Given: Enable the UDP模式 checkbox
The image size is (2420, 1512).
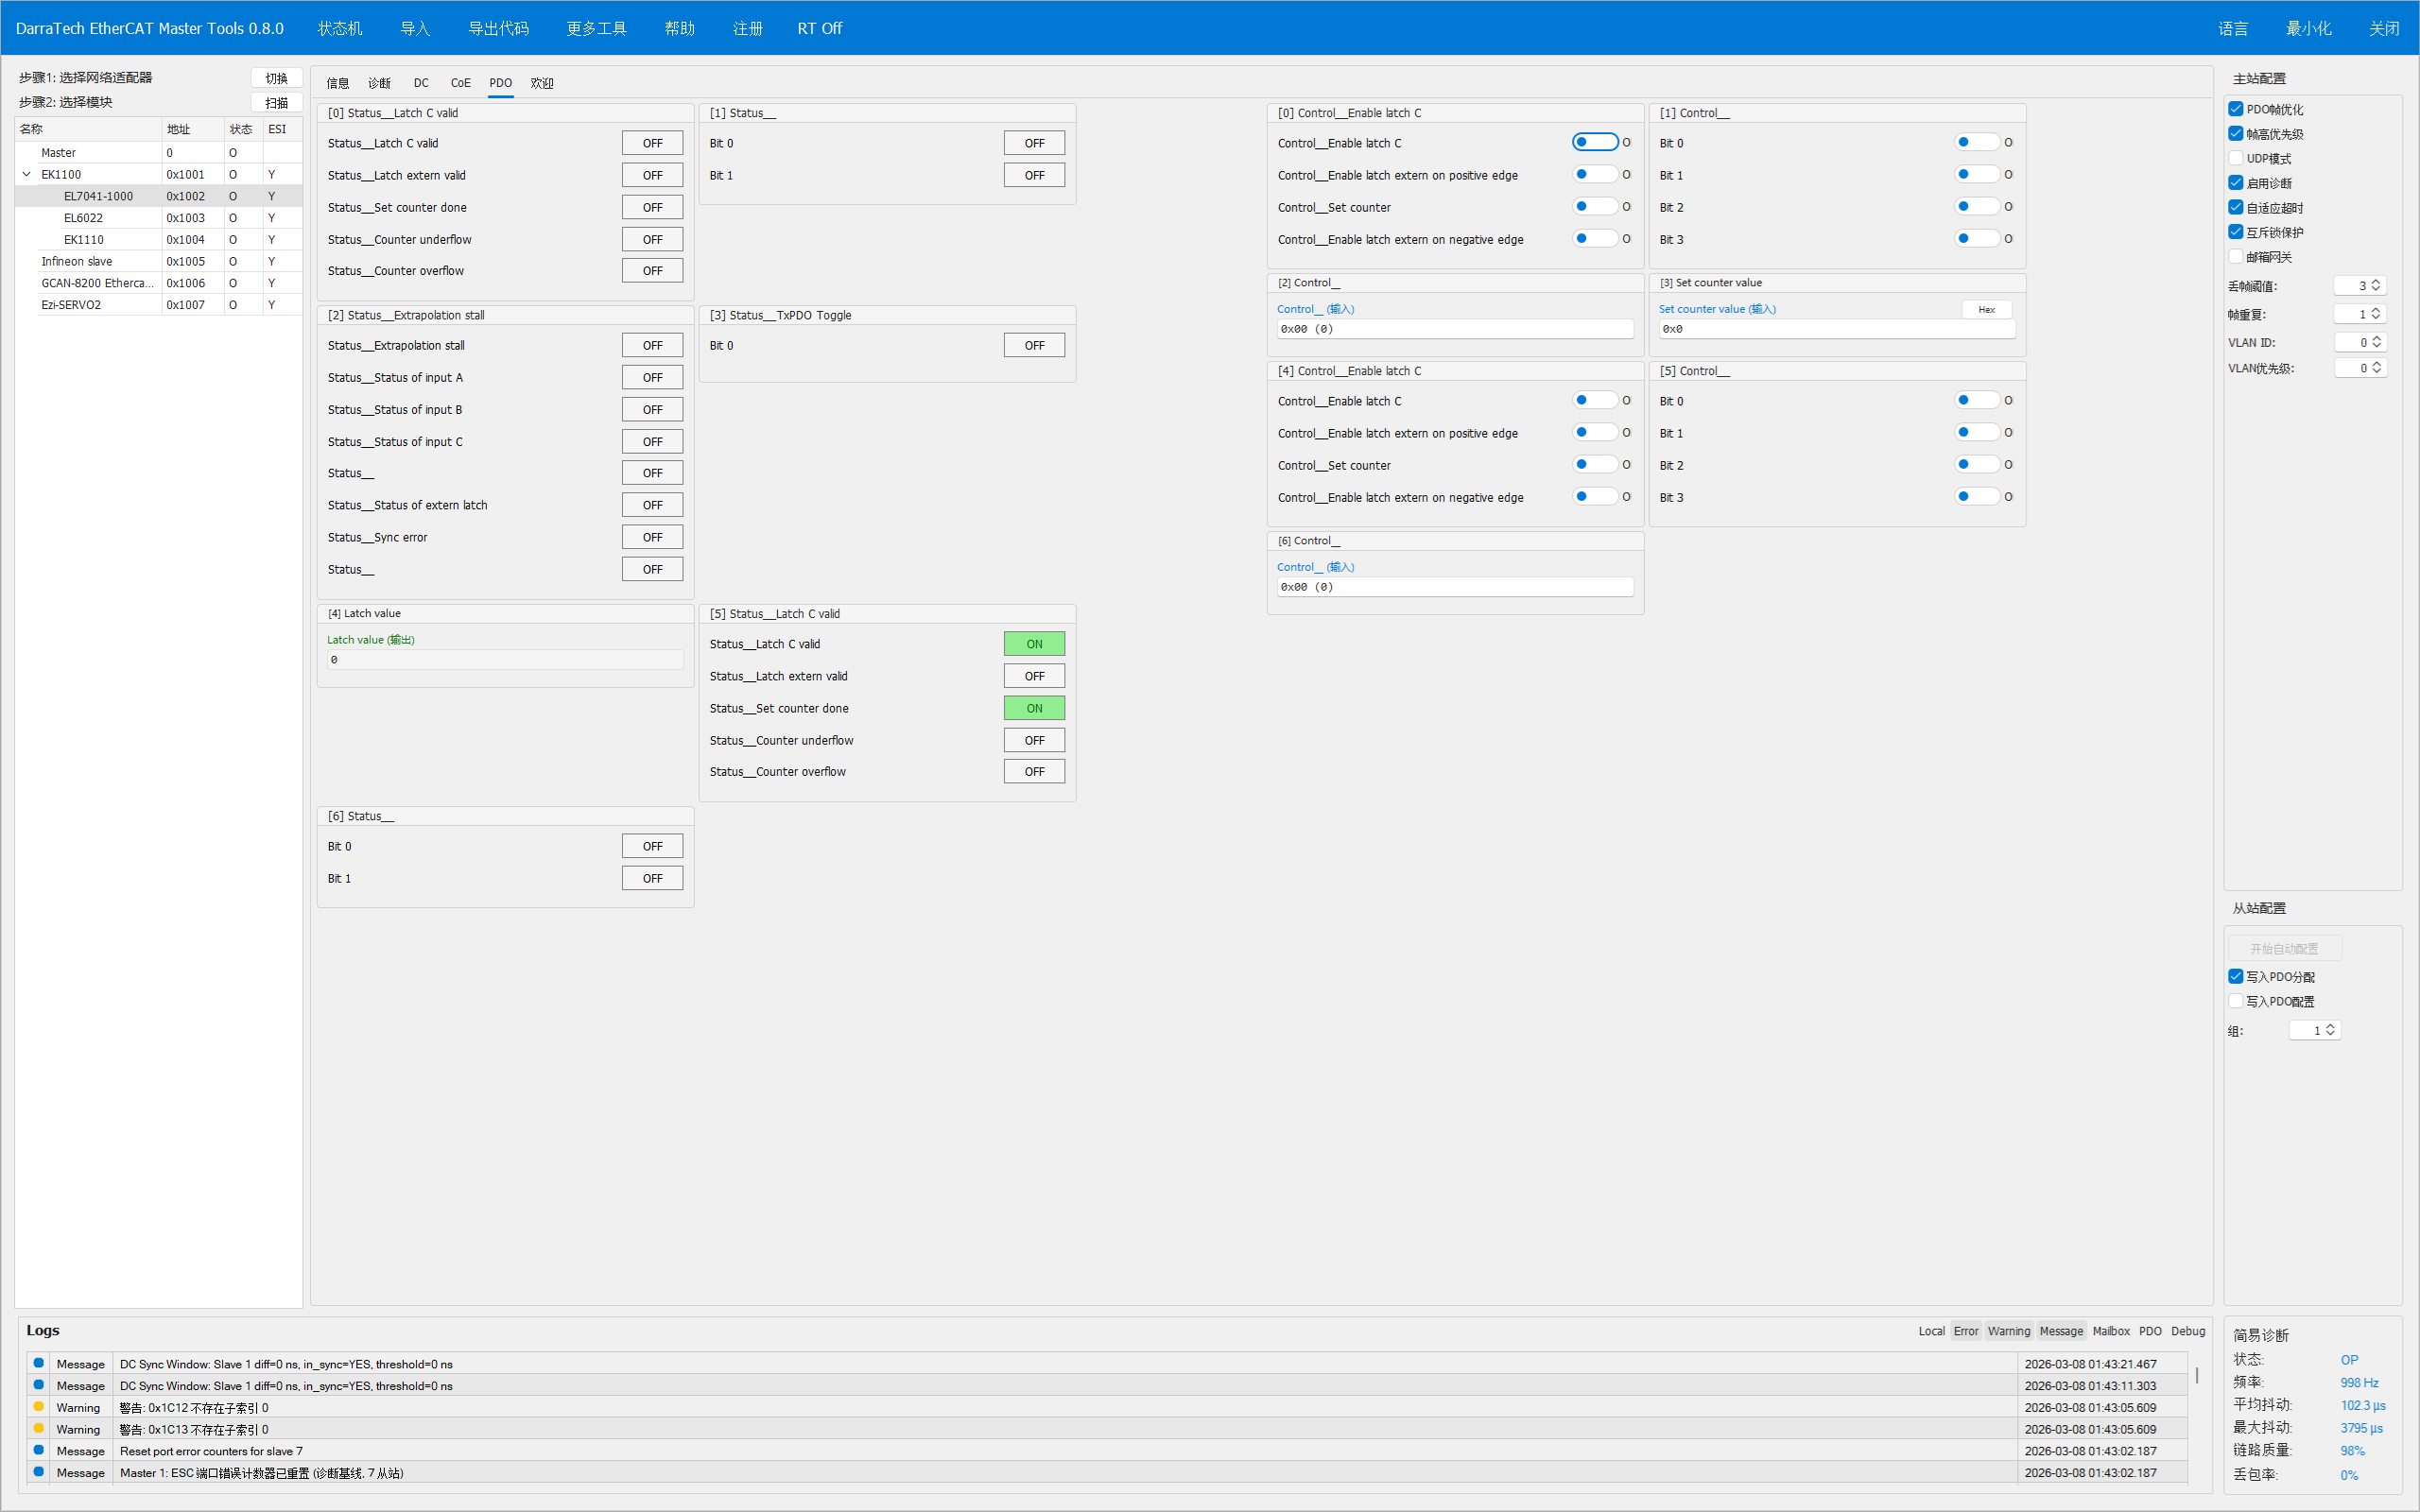Looking at the screenshot, I should [x=2236, y=158].
